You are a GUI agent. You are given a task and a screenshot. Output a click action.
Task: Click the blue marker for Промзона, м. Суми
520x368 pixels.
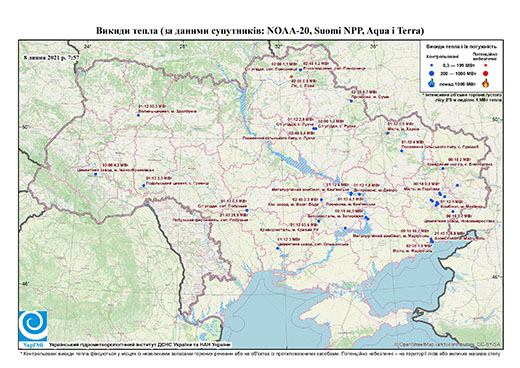(351, 101)
